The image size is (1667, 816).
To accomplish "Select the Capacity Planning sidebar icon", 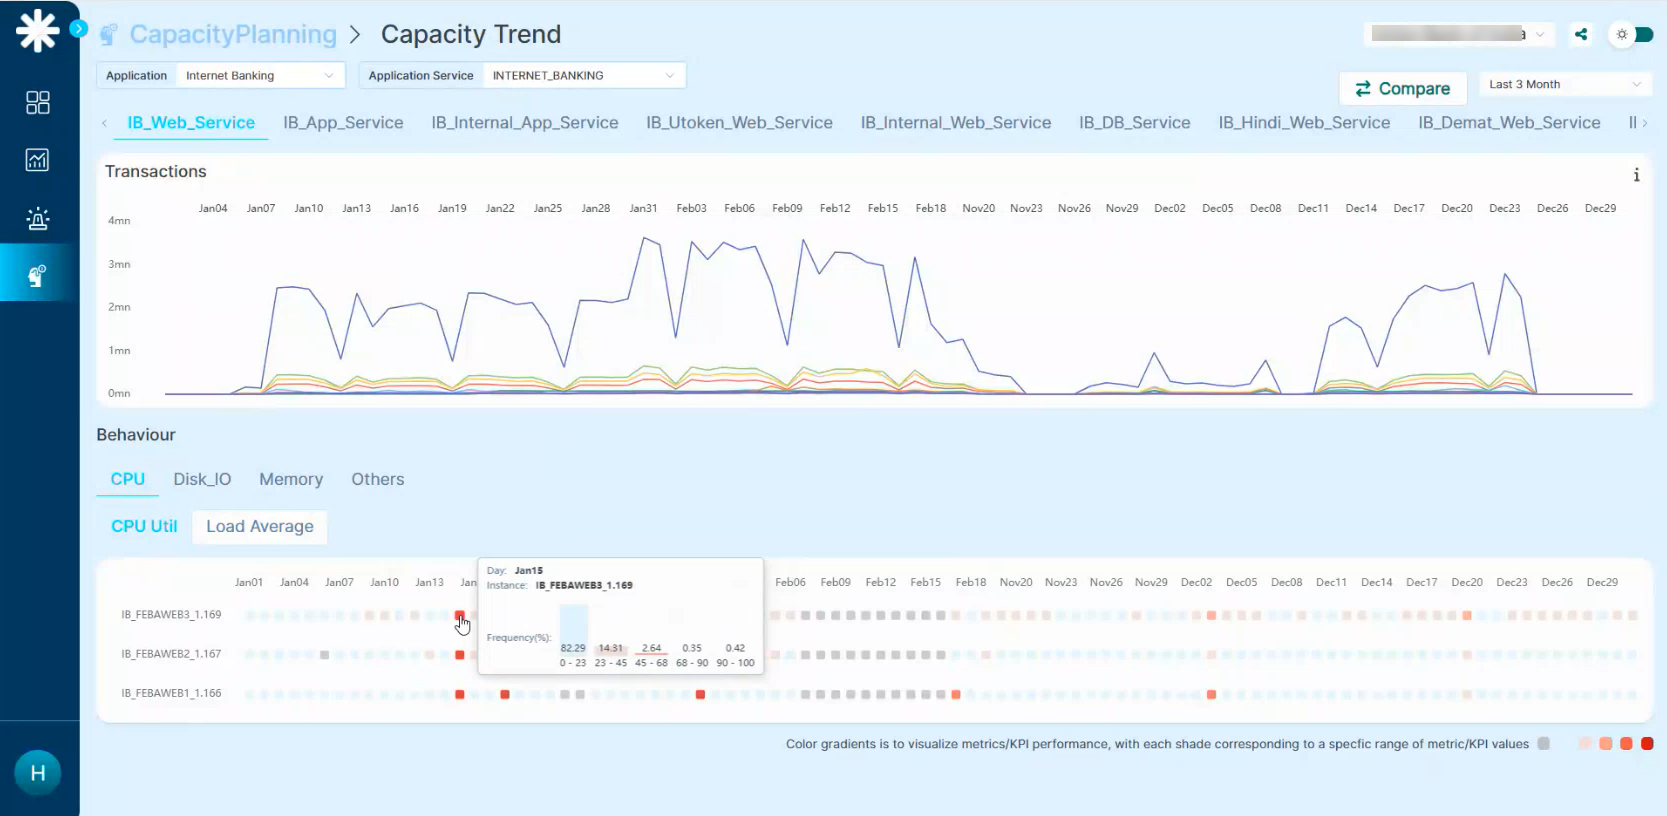I will pyautogui.click(x=38, y=275).
